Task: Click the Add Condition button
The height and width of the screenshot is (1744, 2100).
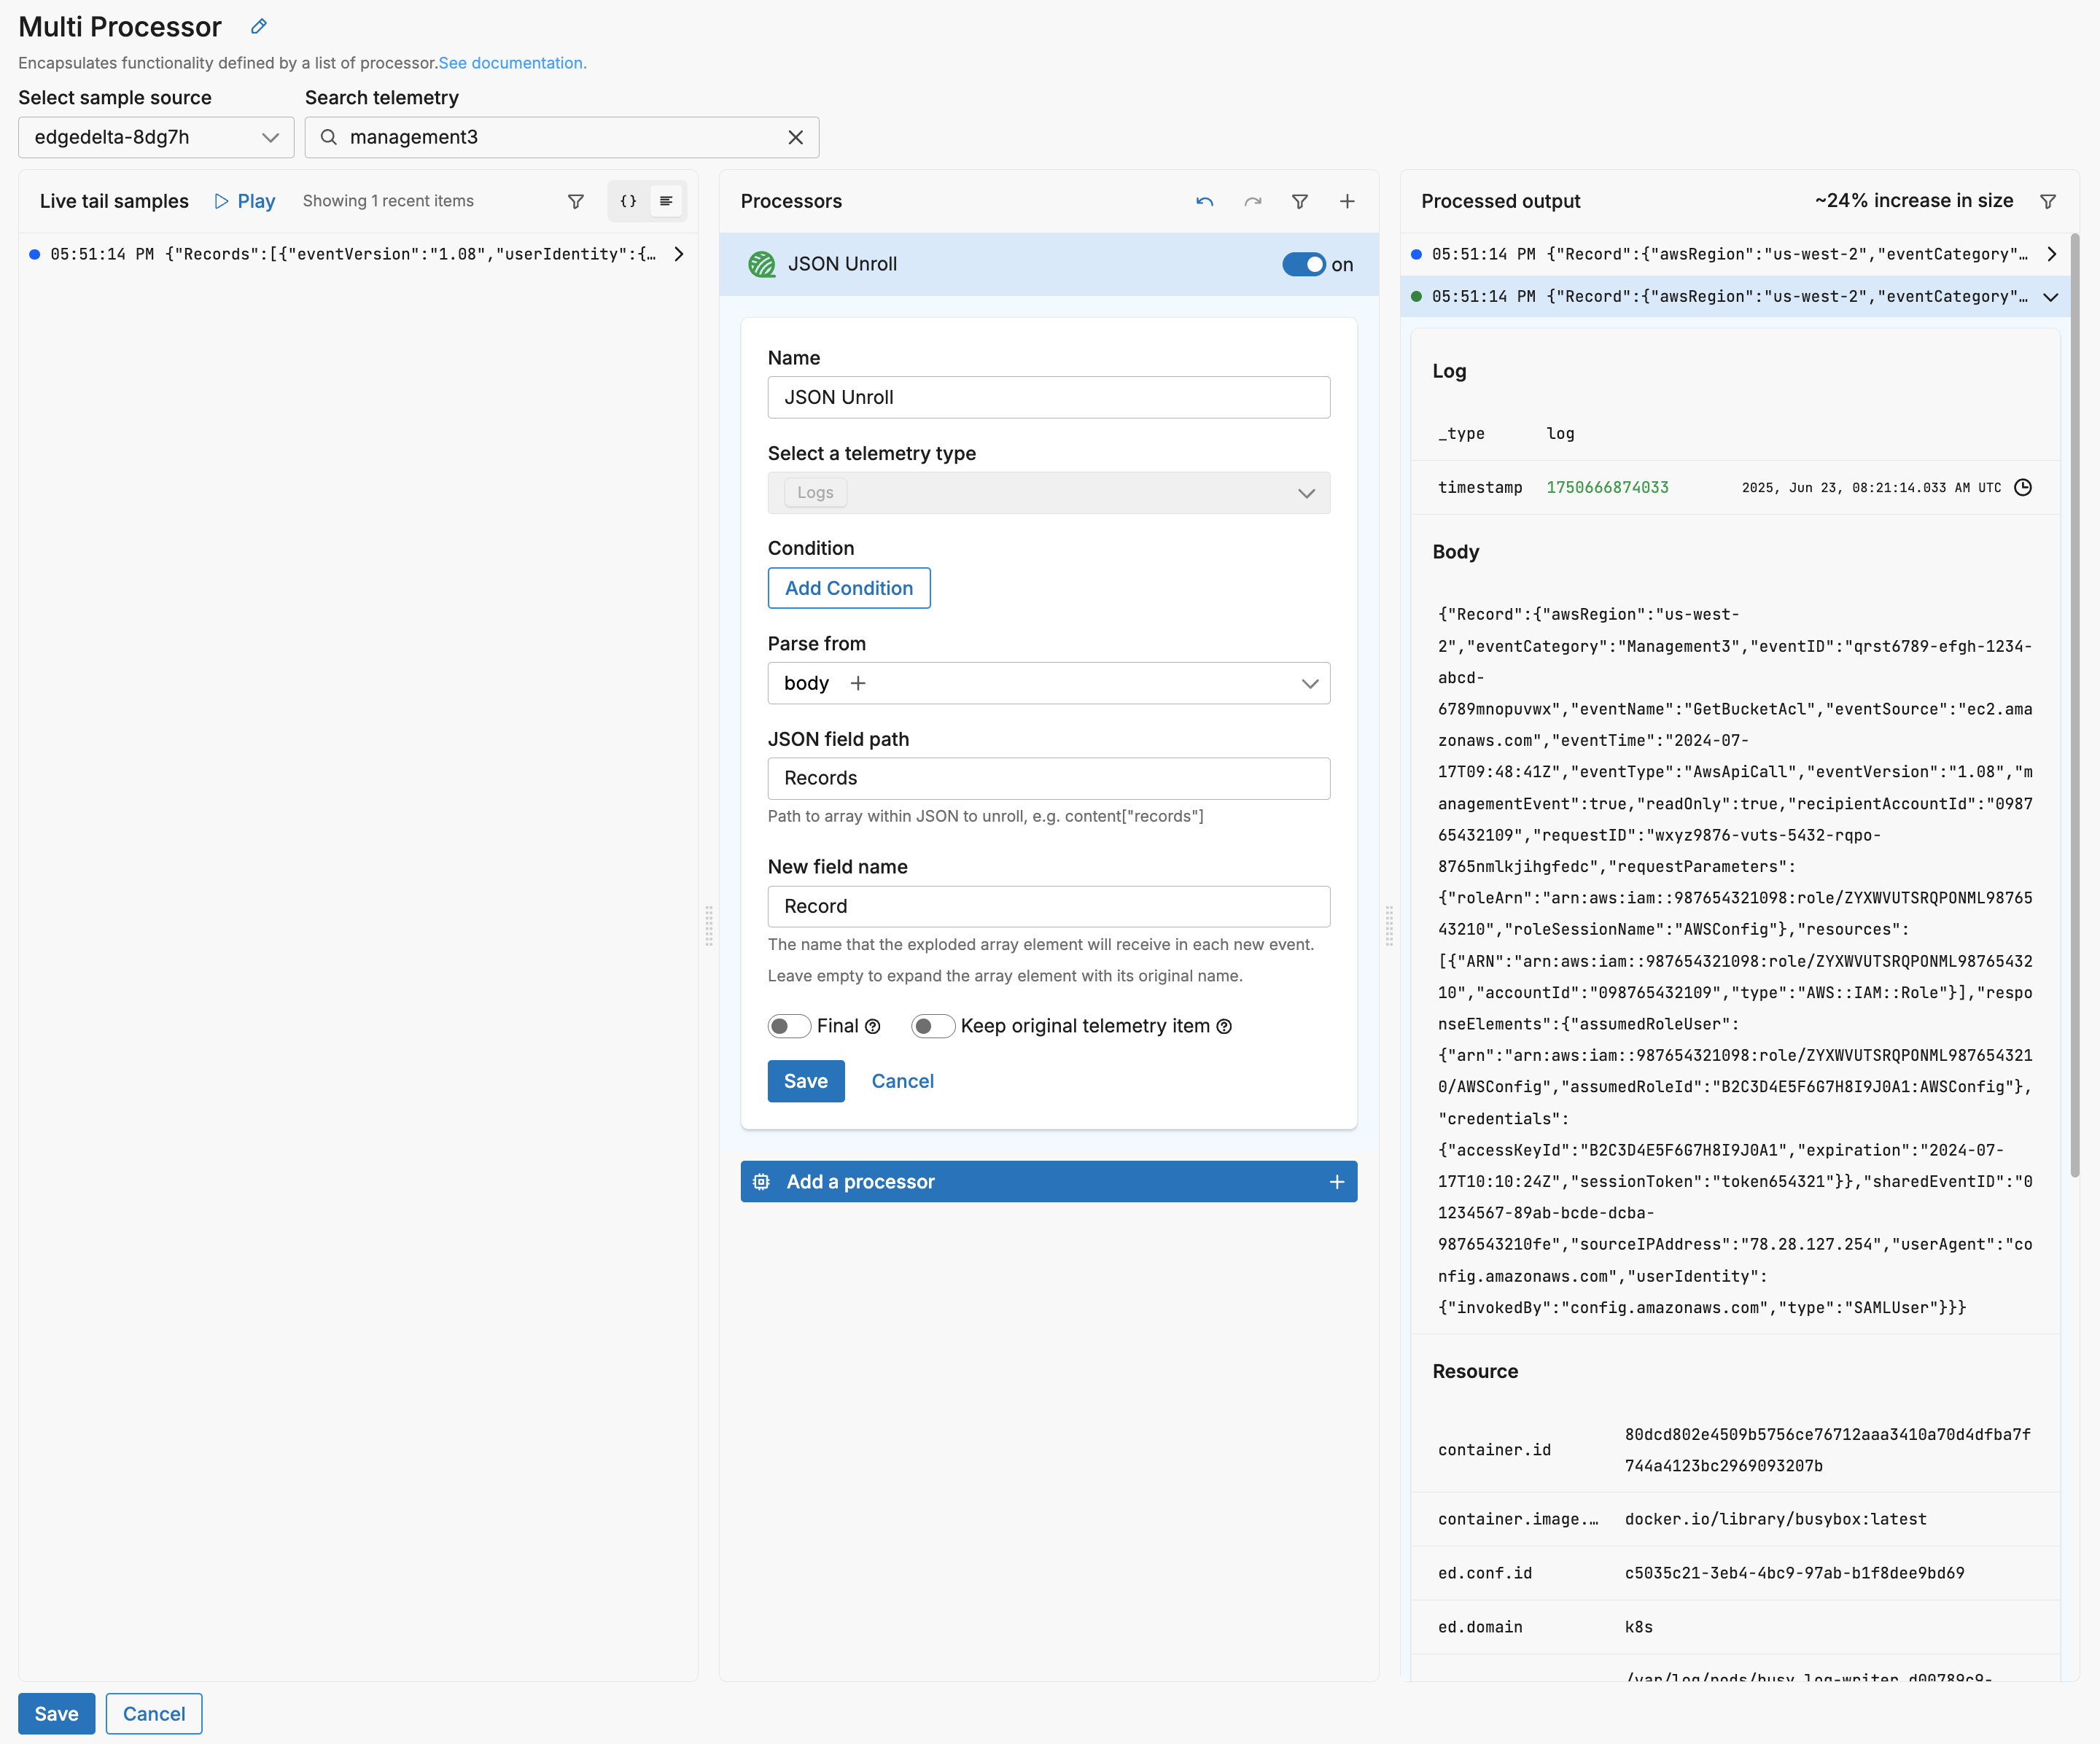Action: 849,589
